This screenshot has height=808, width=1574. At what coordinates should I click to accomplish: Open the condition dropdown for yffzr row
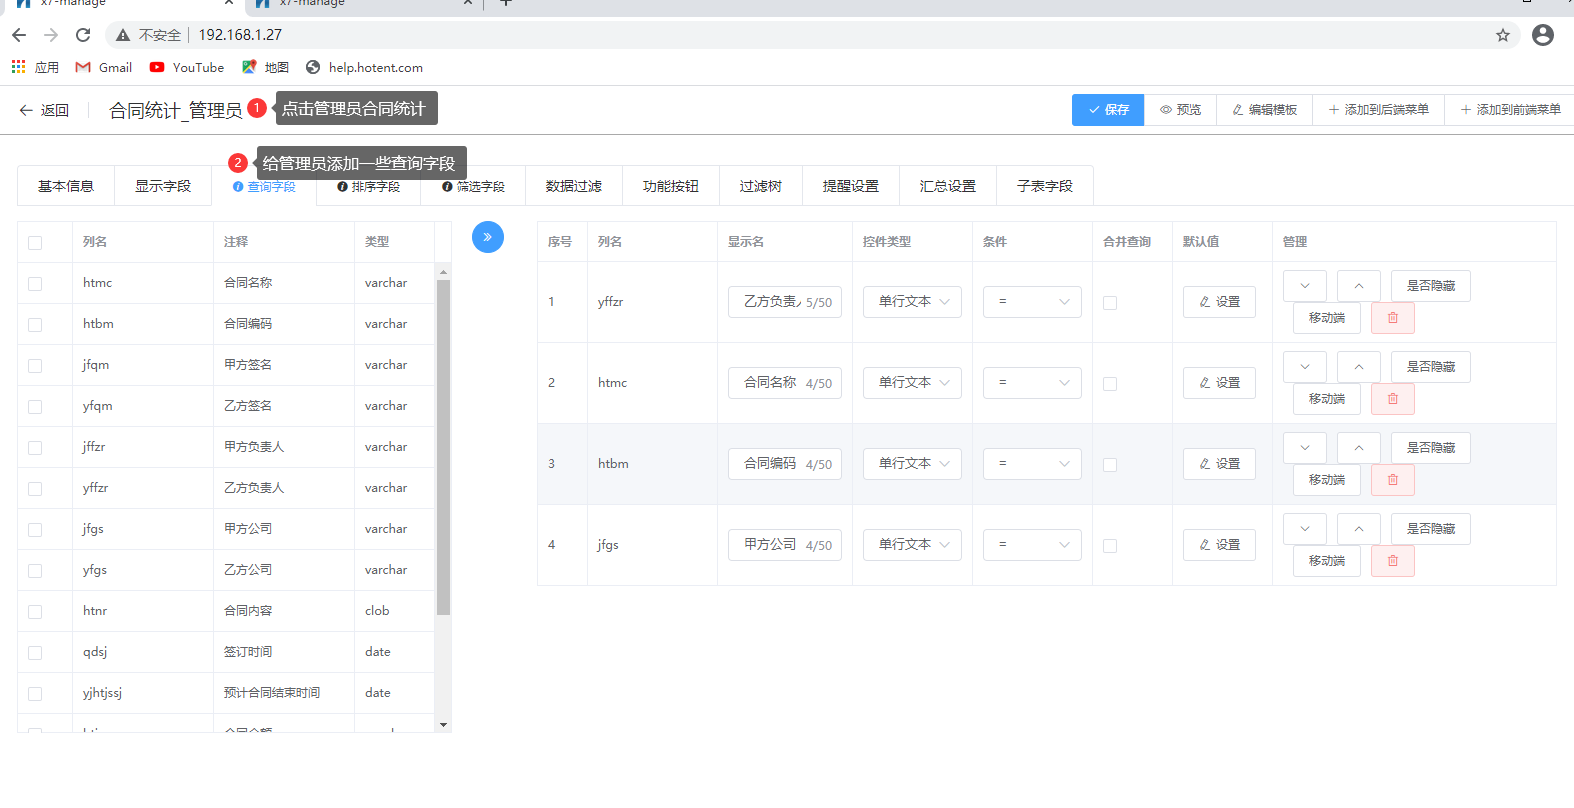click(1031, 302)
